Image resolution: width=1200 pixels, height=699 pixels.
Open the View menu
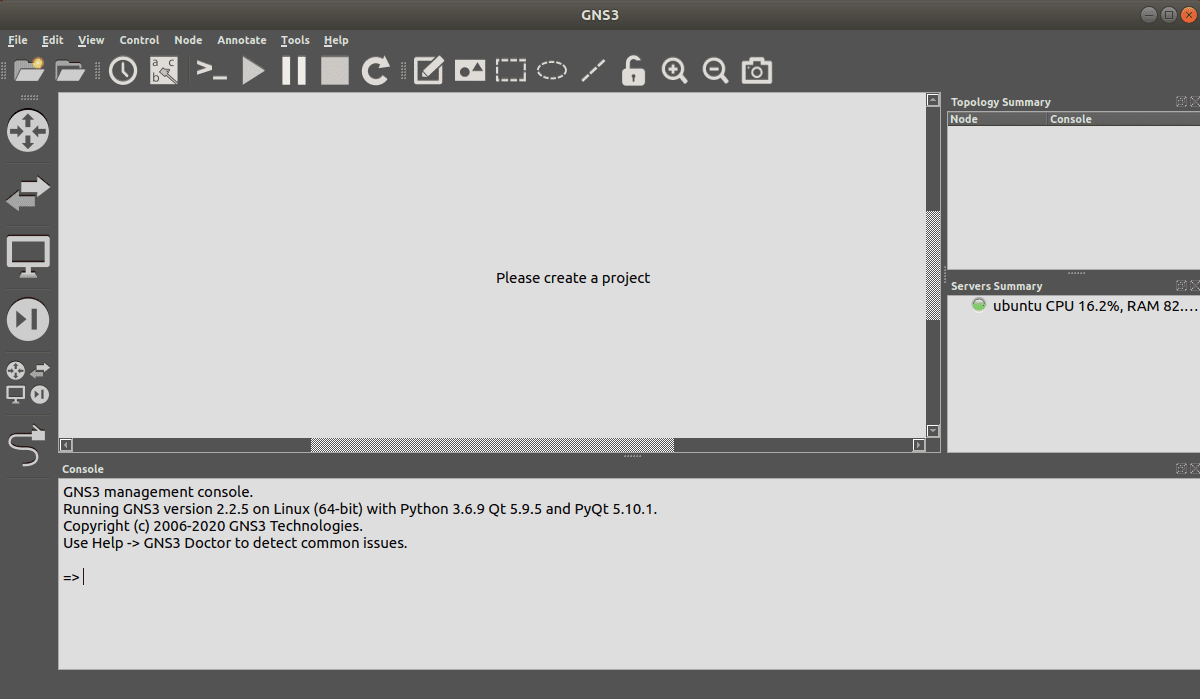[x=91, y=40]
